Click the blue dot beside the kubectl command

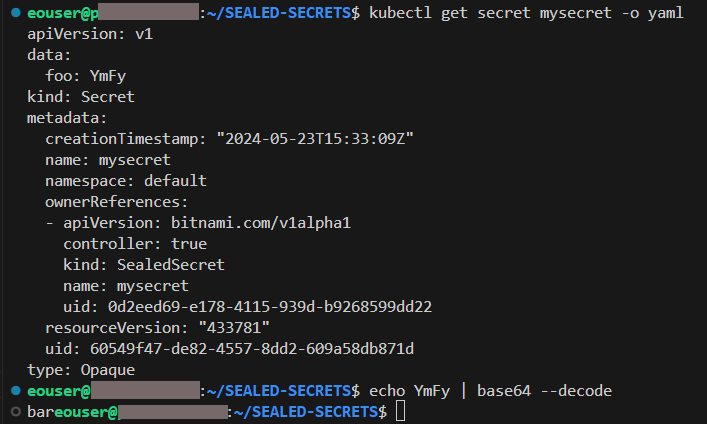pos(13,12)
